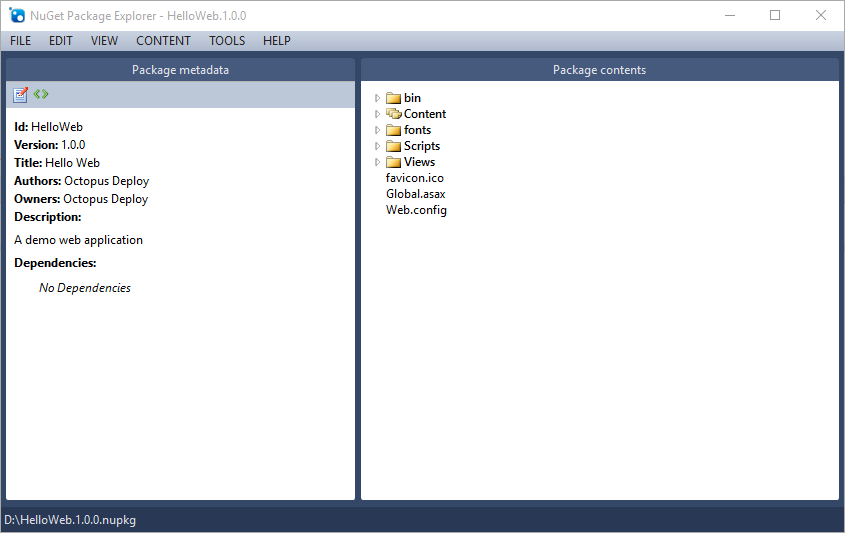Expand the bin folder arrow
This screenshot has width=845, height=533.
click(377, 98)
